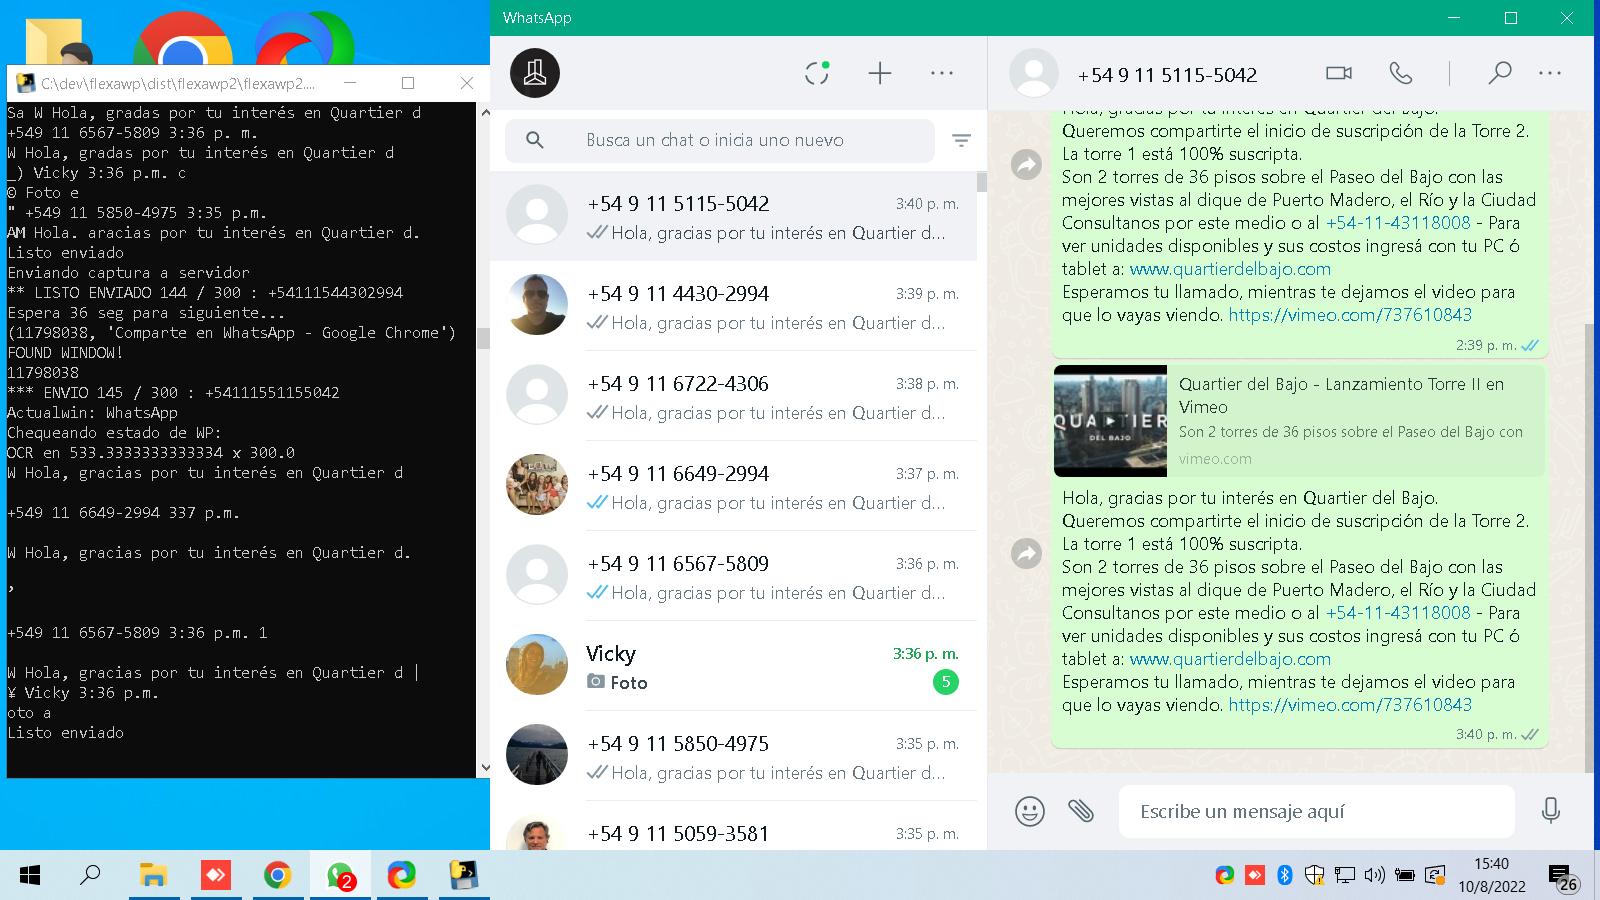This screenshot has width=1600, height=900.
Task: Open the Chrome desktop shortcut
Action: [183, 45]
